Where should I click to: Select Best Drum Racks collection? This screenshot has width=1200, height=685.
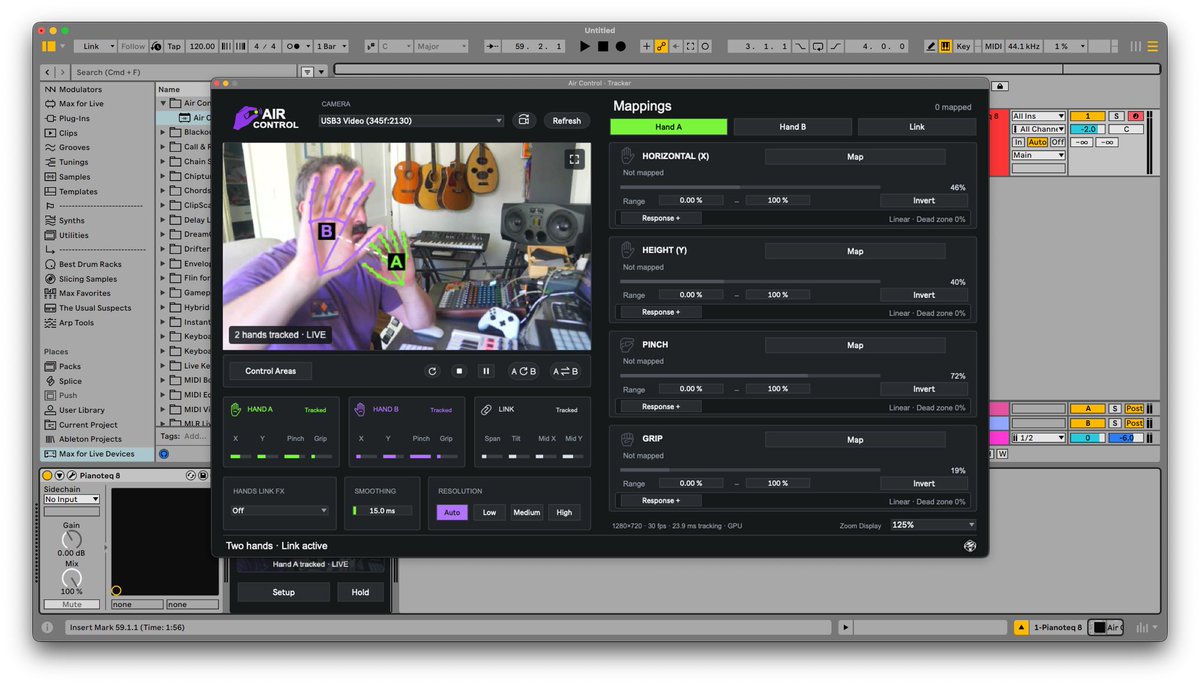pos(90,264)
